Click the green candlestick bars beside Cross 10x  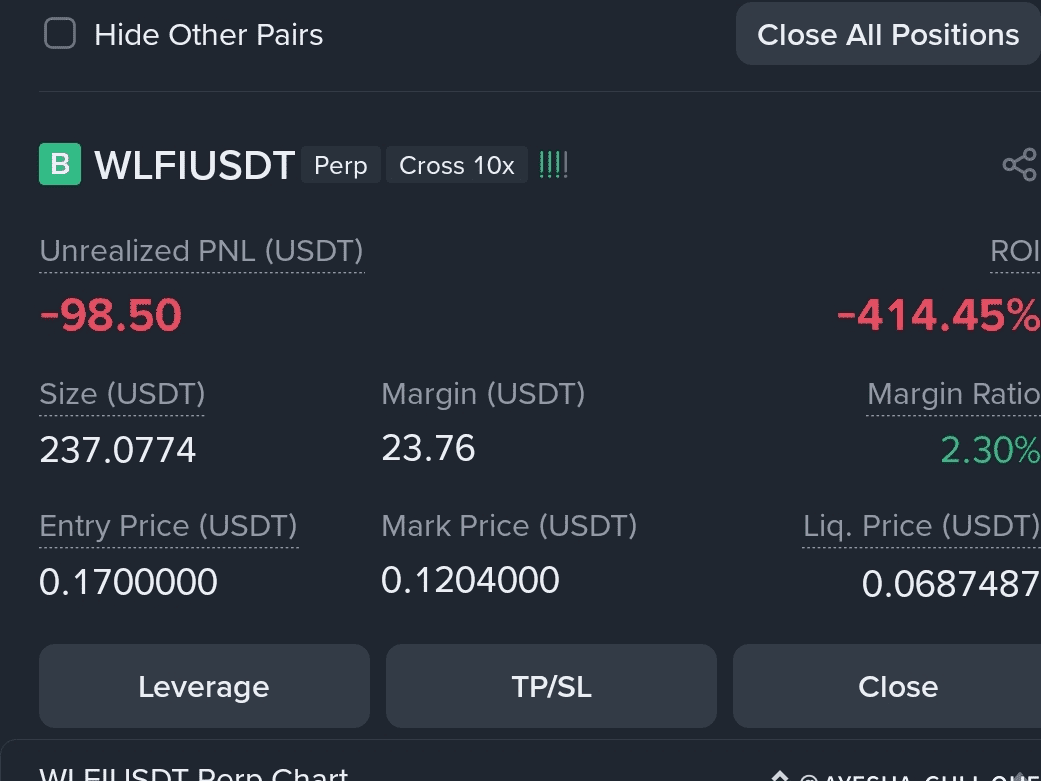(x=552, y=164)
